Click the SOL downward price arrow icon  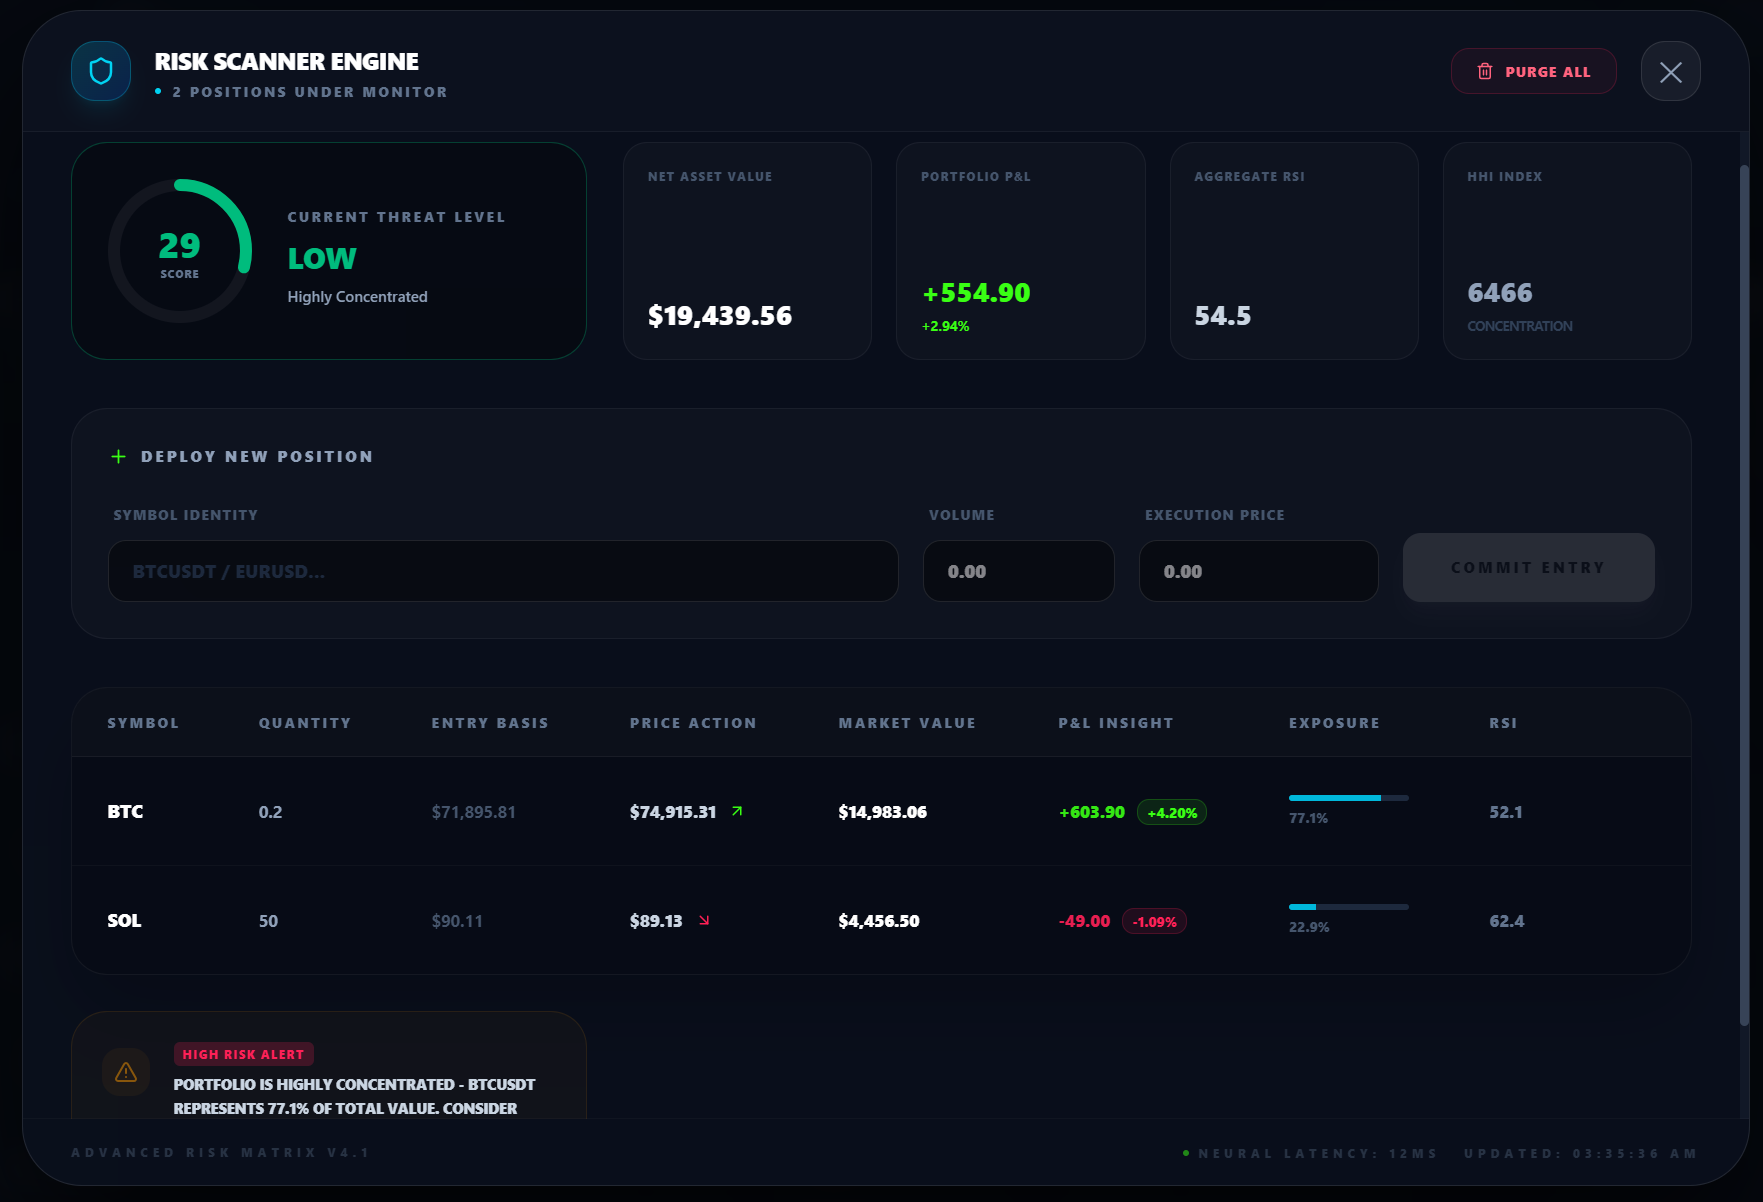tap(704, 920)
